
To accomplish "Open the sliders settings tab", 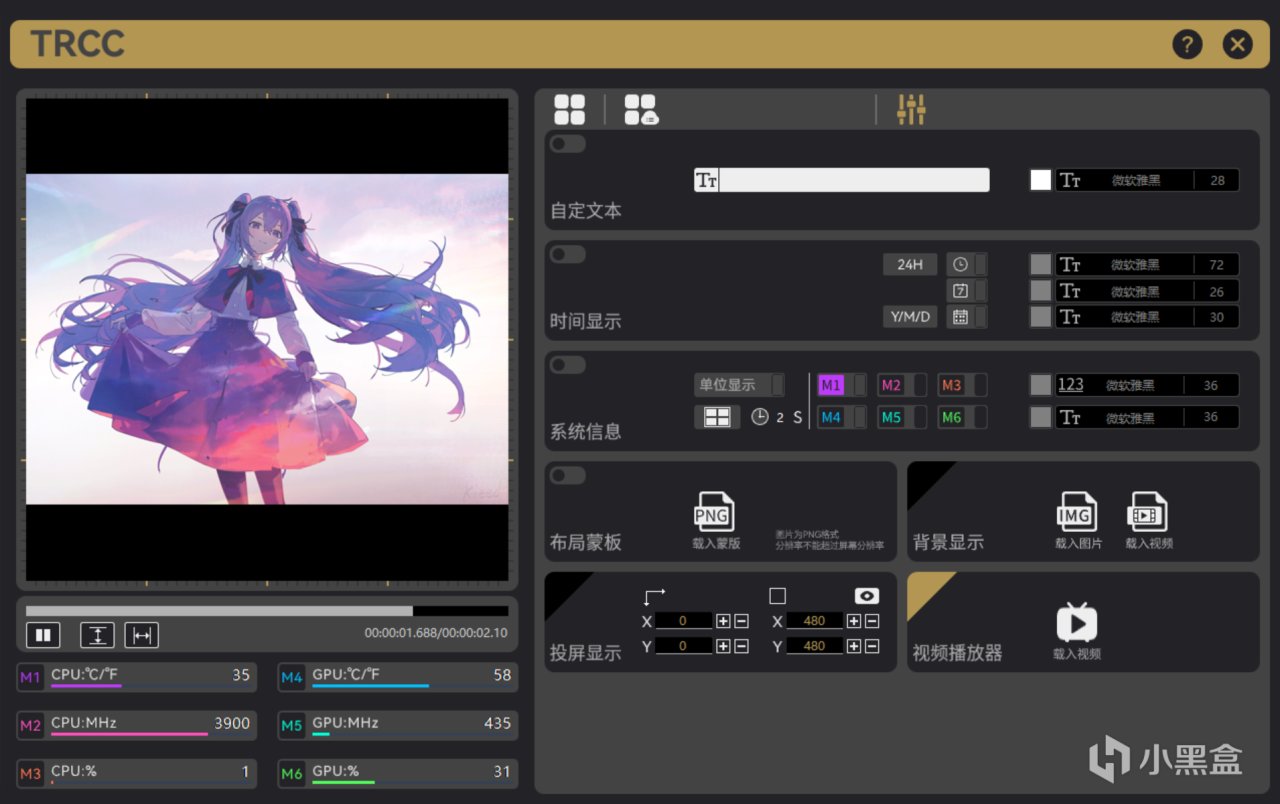I will [x=911, y=110].
